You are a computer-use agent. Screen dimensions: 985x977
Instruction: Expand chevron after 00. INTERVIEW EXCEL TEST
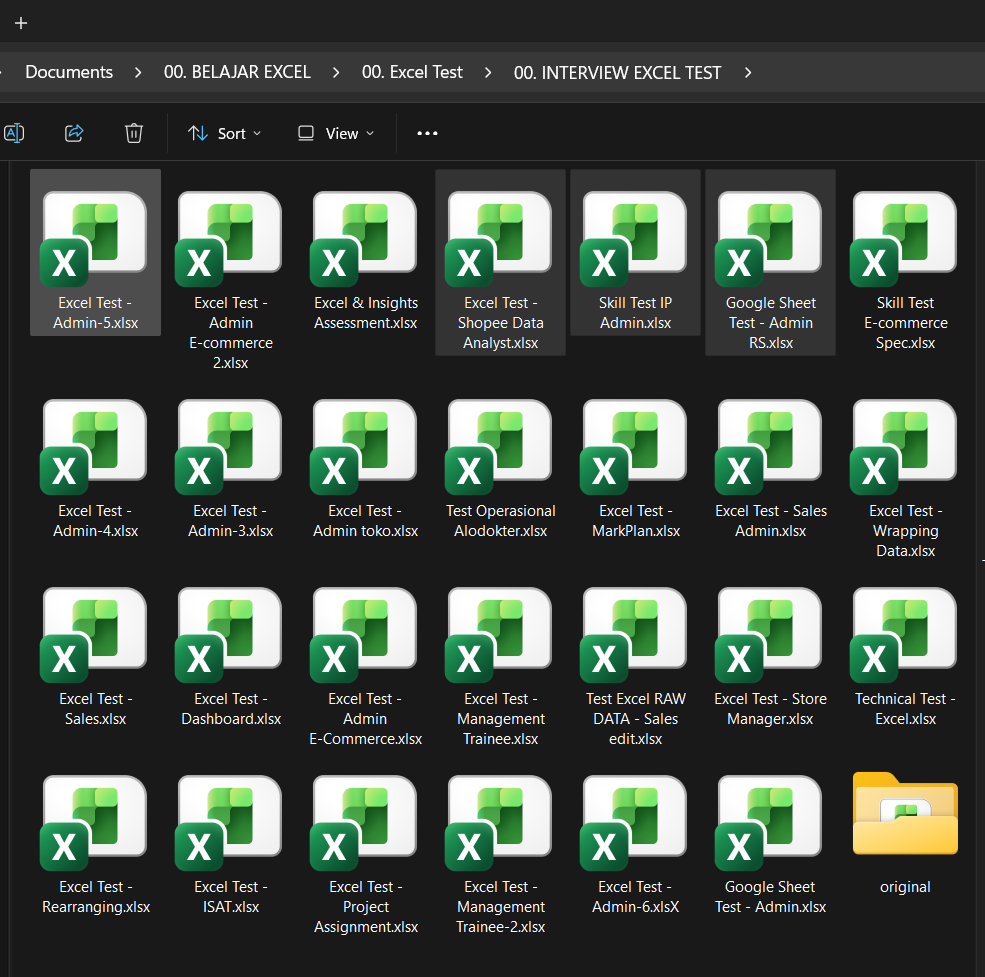pyautogui.click(x=748, y=73)
